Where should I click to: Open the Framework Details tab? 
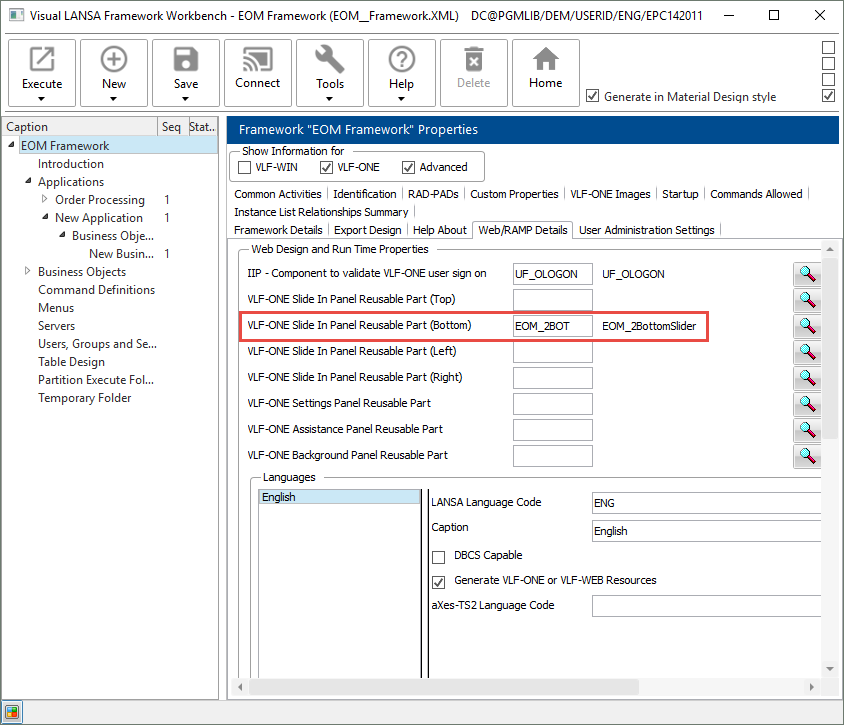278,230
